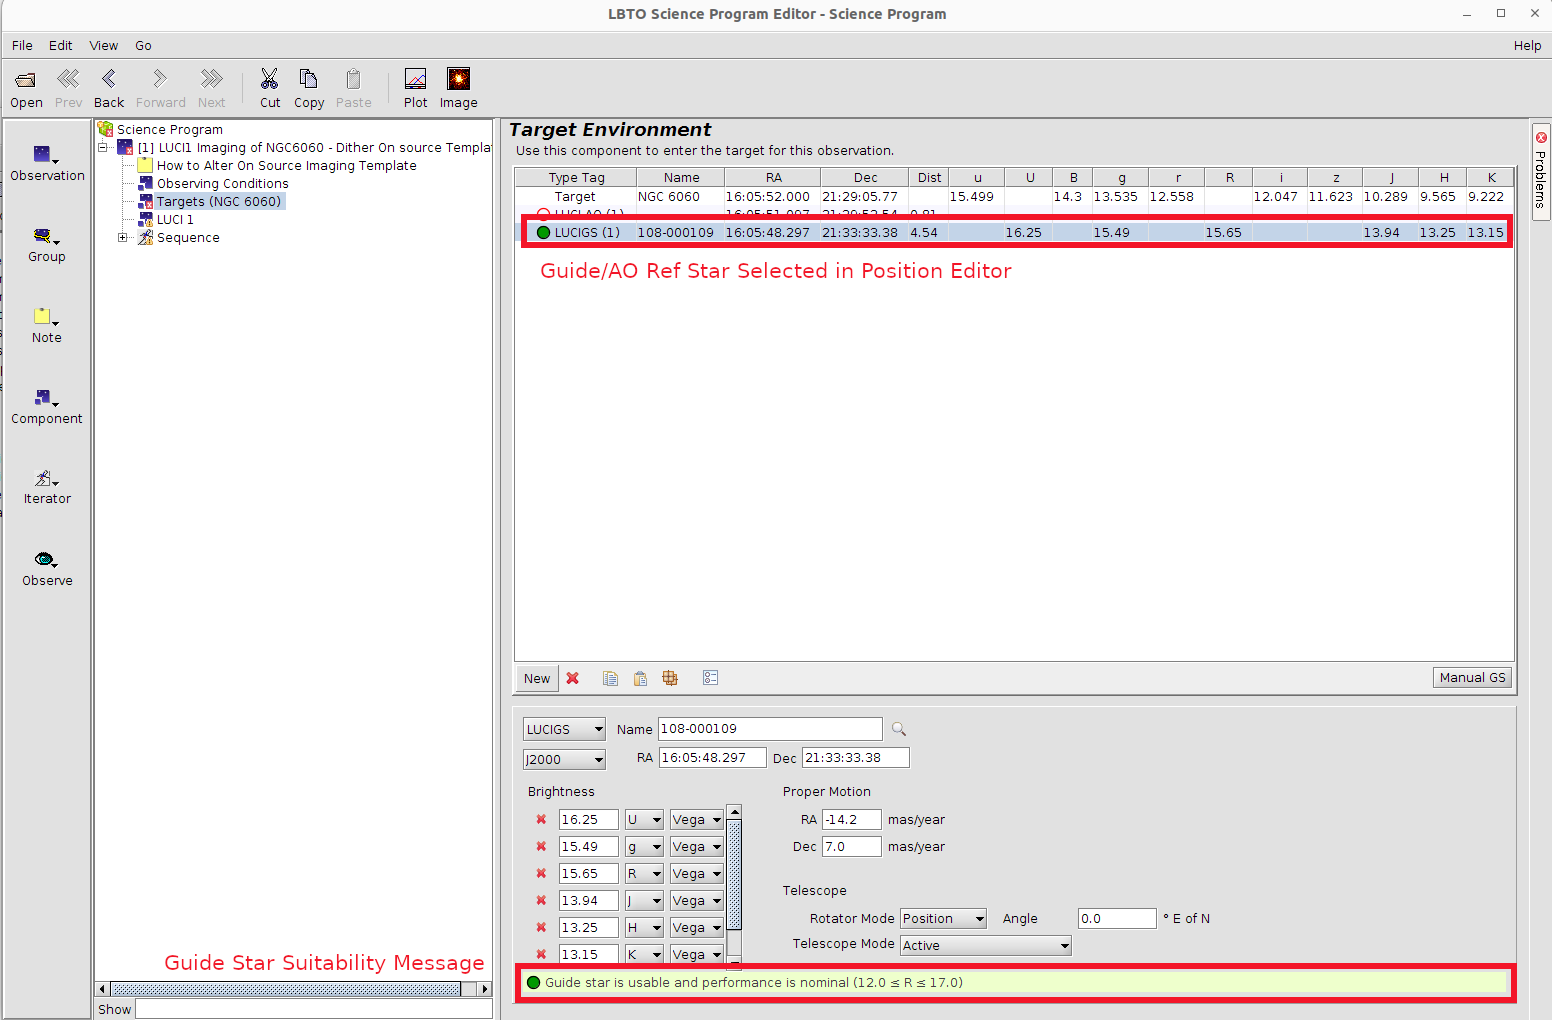
Task: Remove the 16.25 U brightness entry
Action: 541,820
